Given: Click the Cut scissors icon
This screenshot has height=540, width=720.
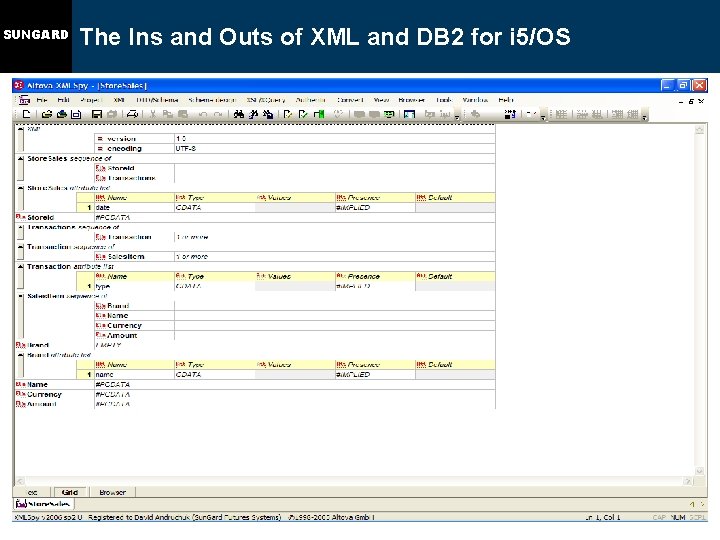Looking at the screenshot, I should click(x=153, y=114).
